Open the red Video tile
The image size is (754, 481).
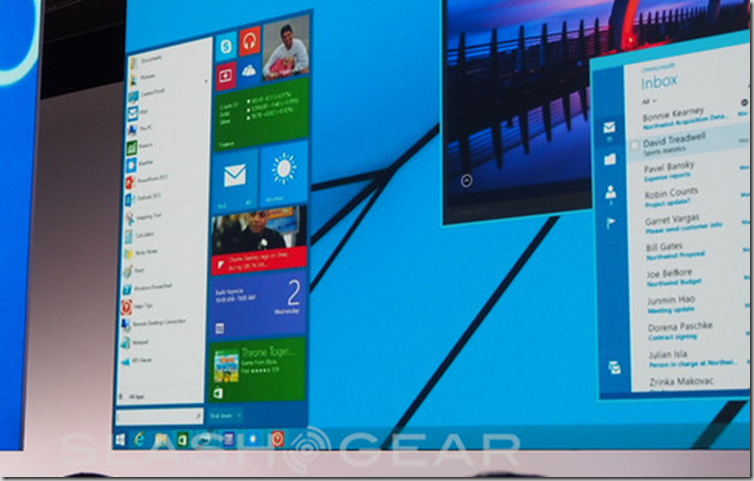(226, 76)
